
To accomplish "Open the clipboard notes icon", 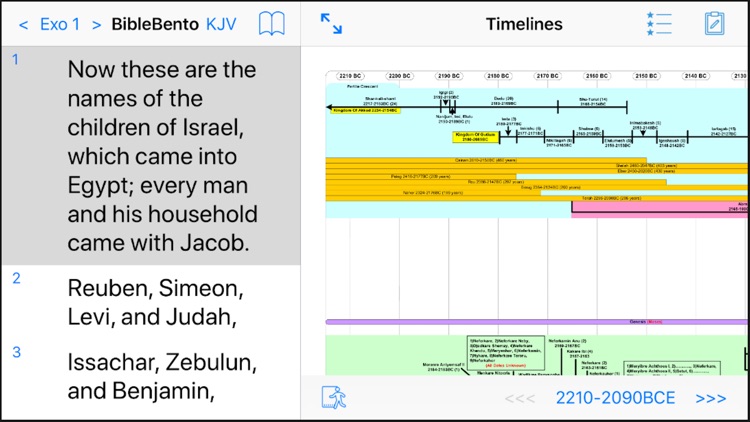I will [714, 23].
